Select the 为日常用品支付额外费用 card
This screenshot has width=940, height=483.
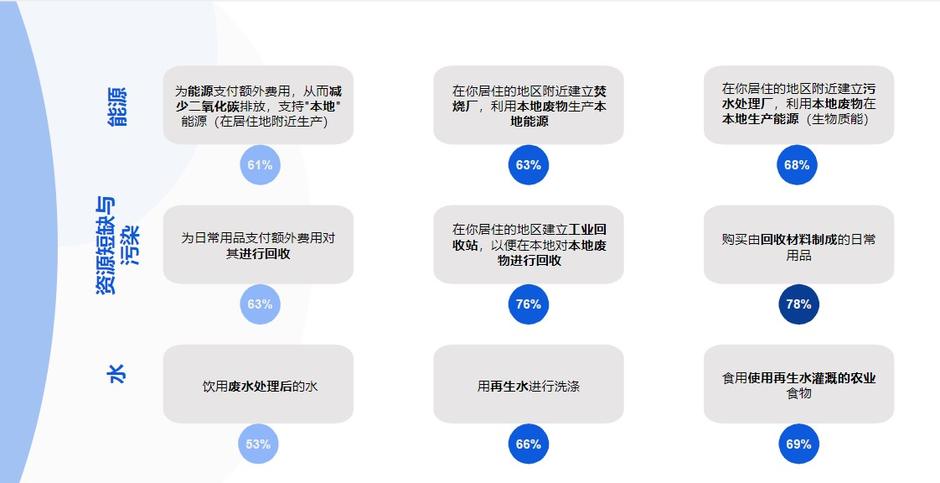[258, 244]
